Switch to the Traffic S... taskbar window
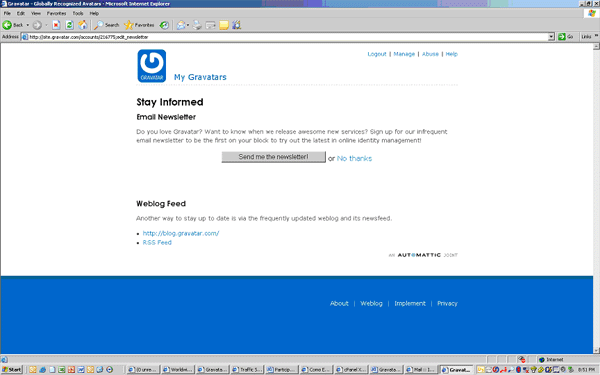The width and height of the screenshot is (600, 375). click(x=247, y=370)
